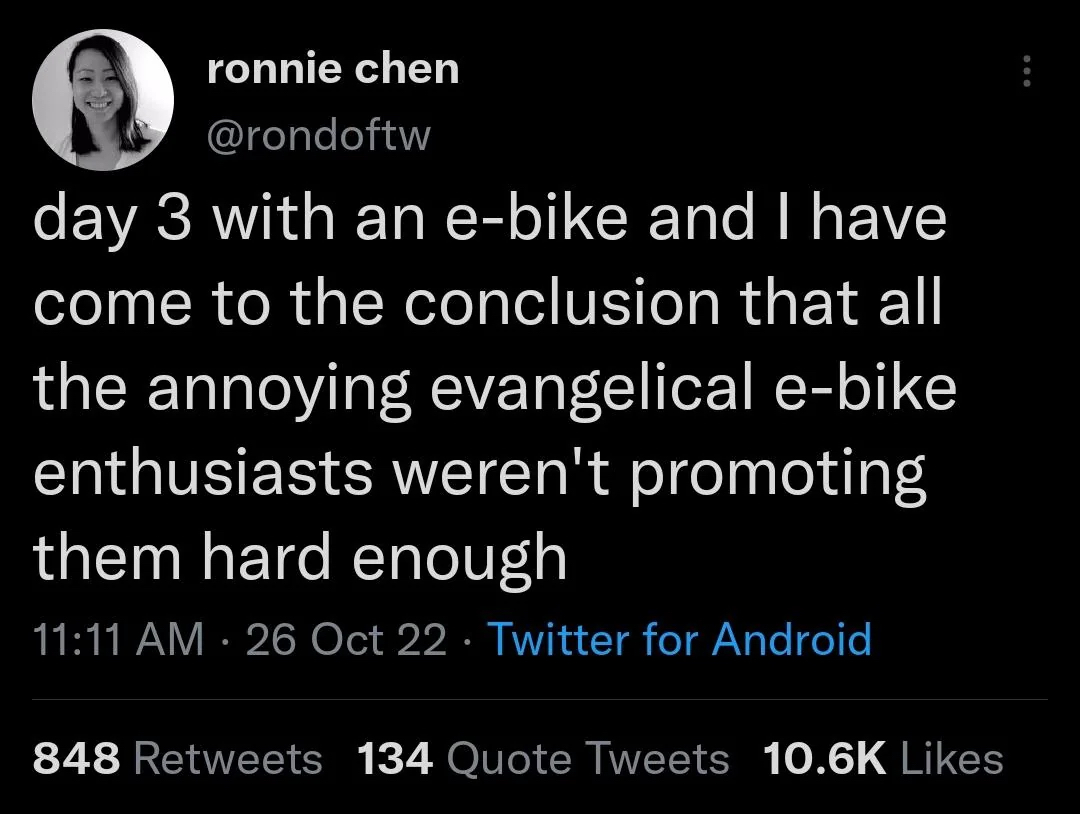Click the 10.6K count in stats
This screenshot has width=1080, height=814.
[x=824, y=759]
